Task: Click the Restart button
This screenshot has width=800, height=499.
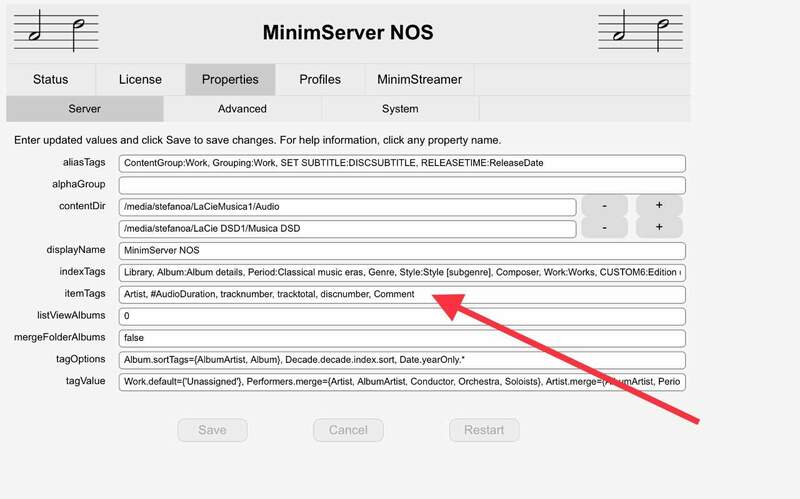Action: tap(484, 430)
